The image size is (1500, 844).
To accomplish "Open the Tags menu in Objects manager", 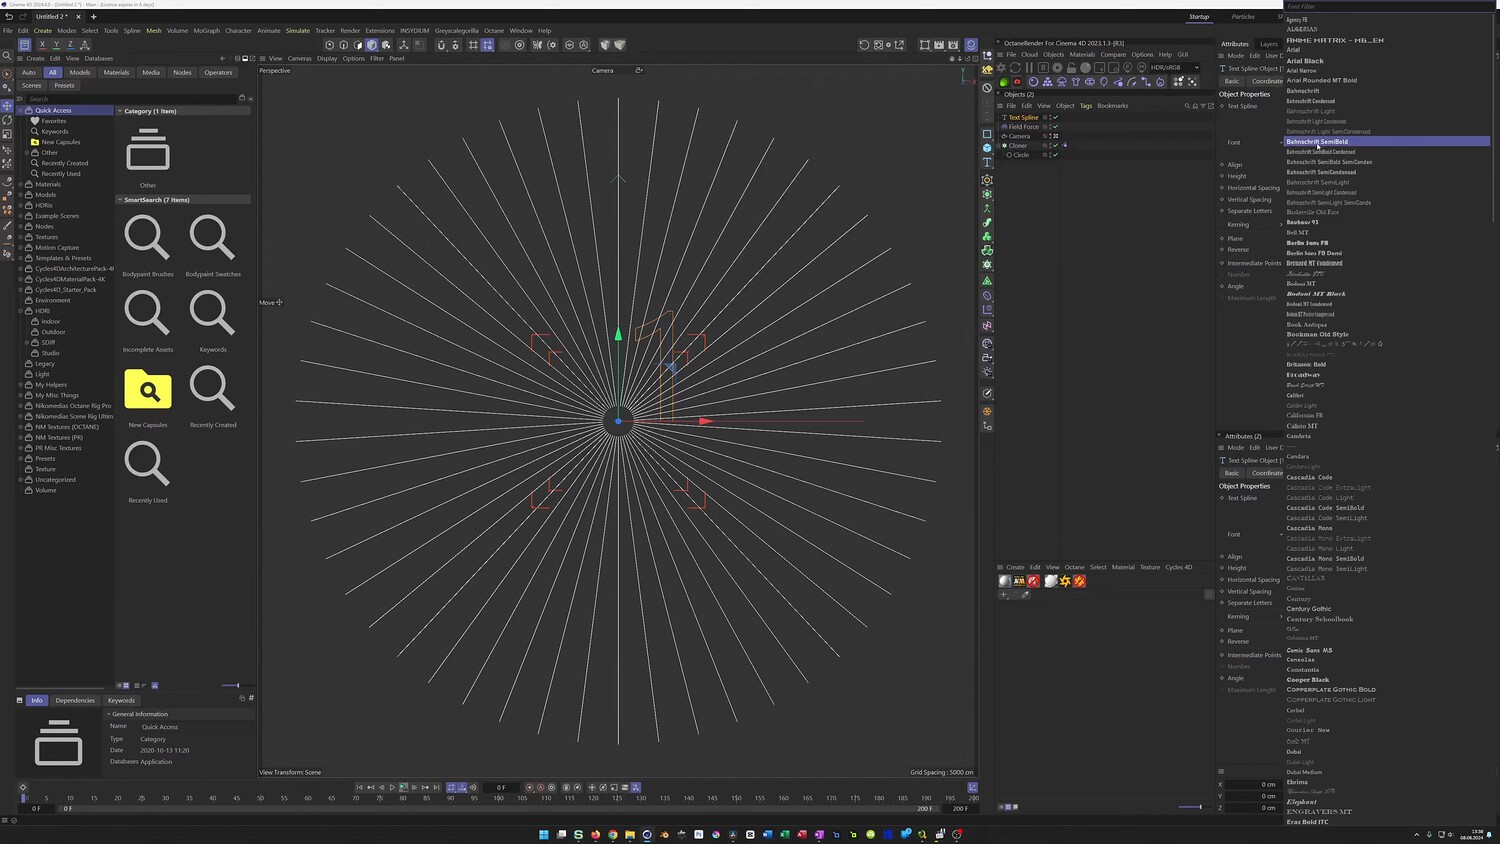I will tap(1086, 106).
